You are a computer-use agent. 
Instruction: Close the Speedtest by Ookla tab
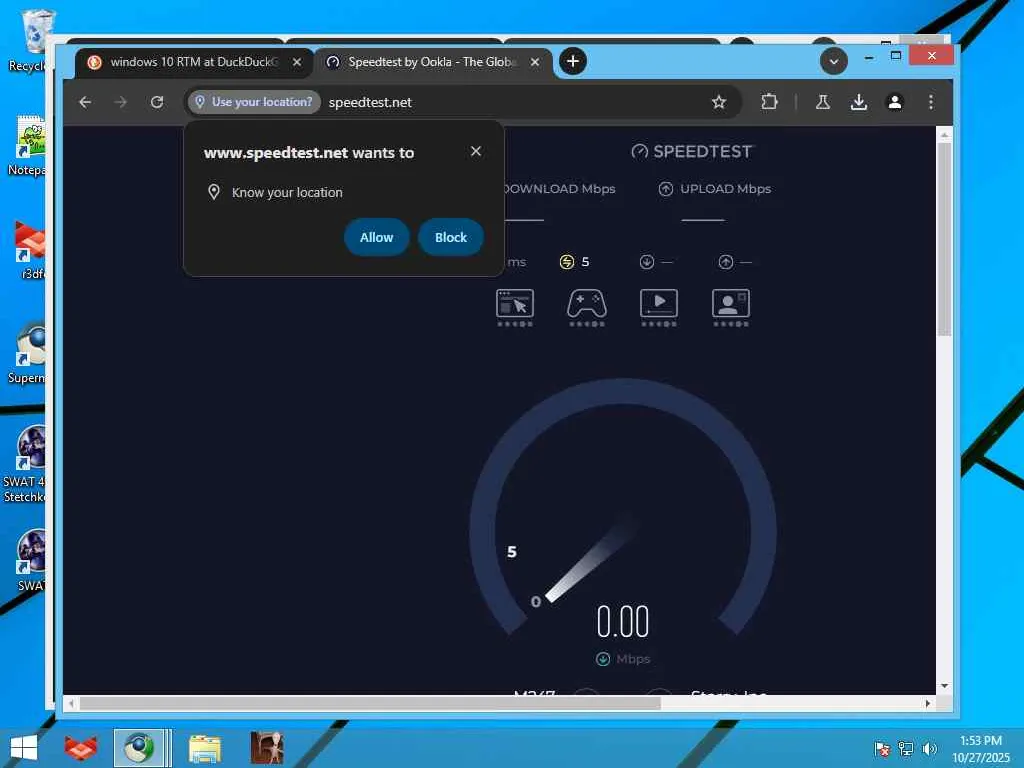point(535,62)
